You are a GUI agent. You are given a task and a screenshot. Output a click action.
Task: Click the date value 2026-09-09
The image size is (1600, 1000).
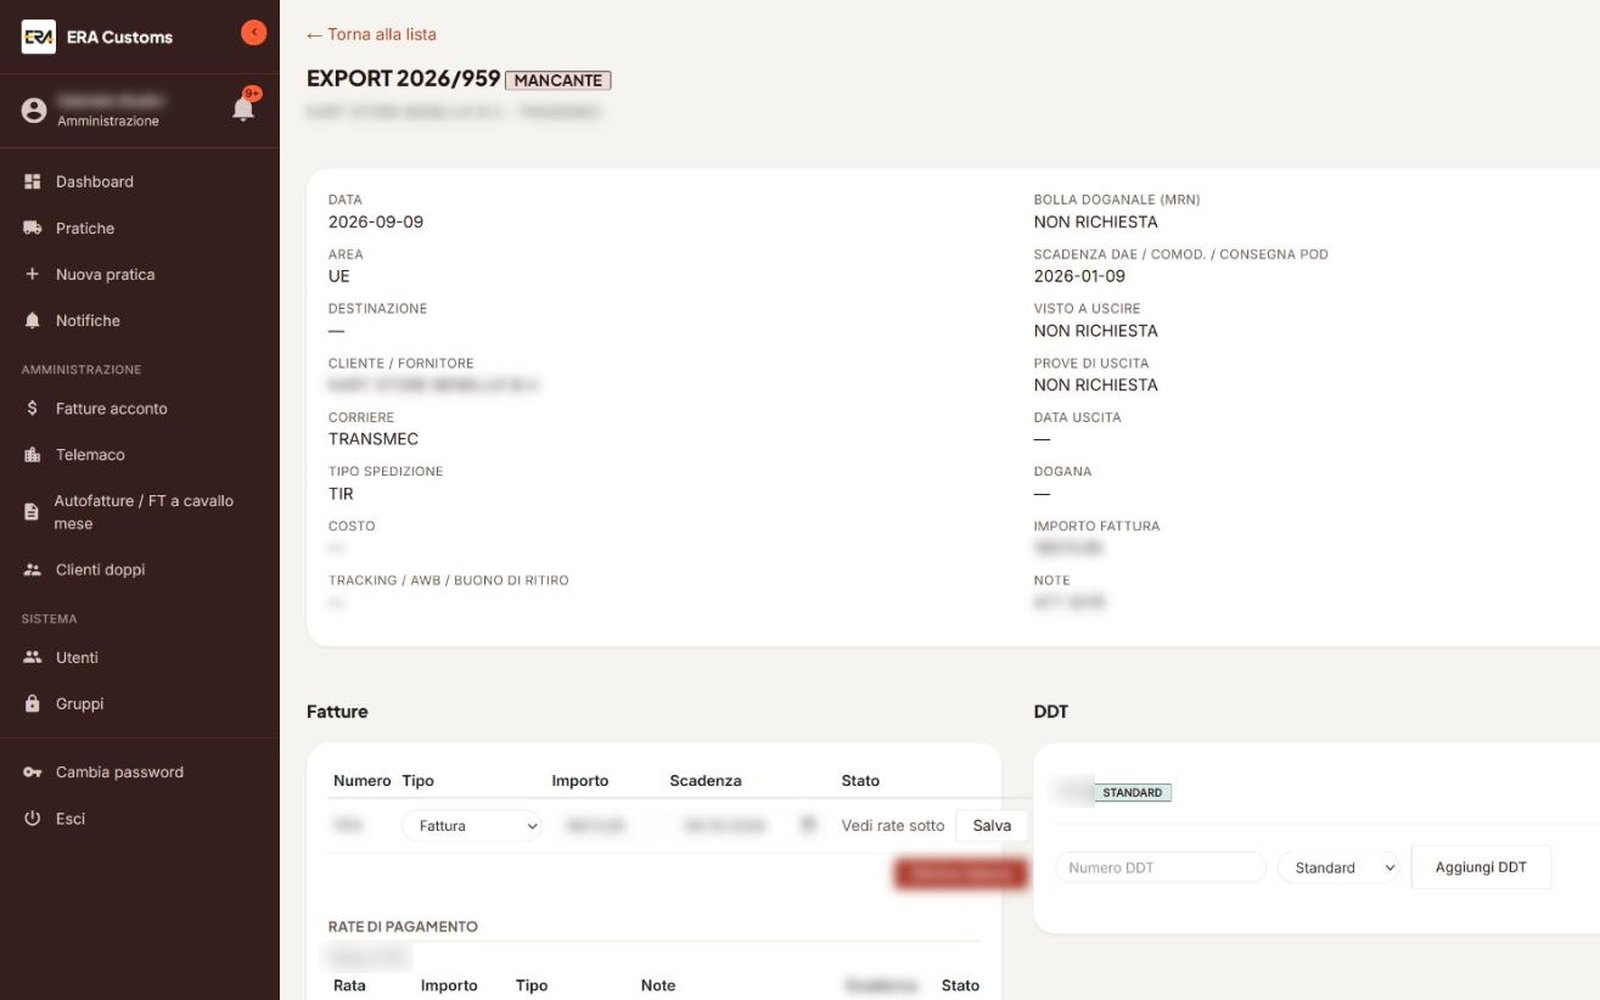(x=376, y=222)
